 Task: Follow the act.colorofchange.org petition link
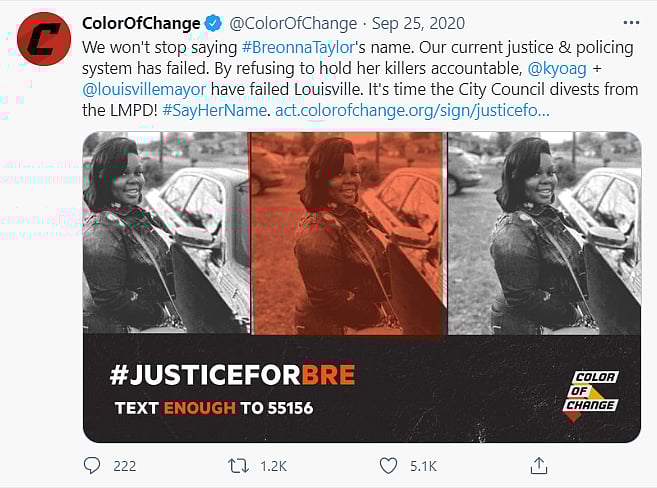point(412,111)
